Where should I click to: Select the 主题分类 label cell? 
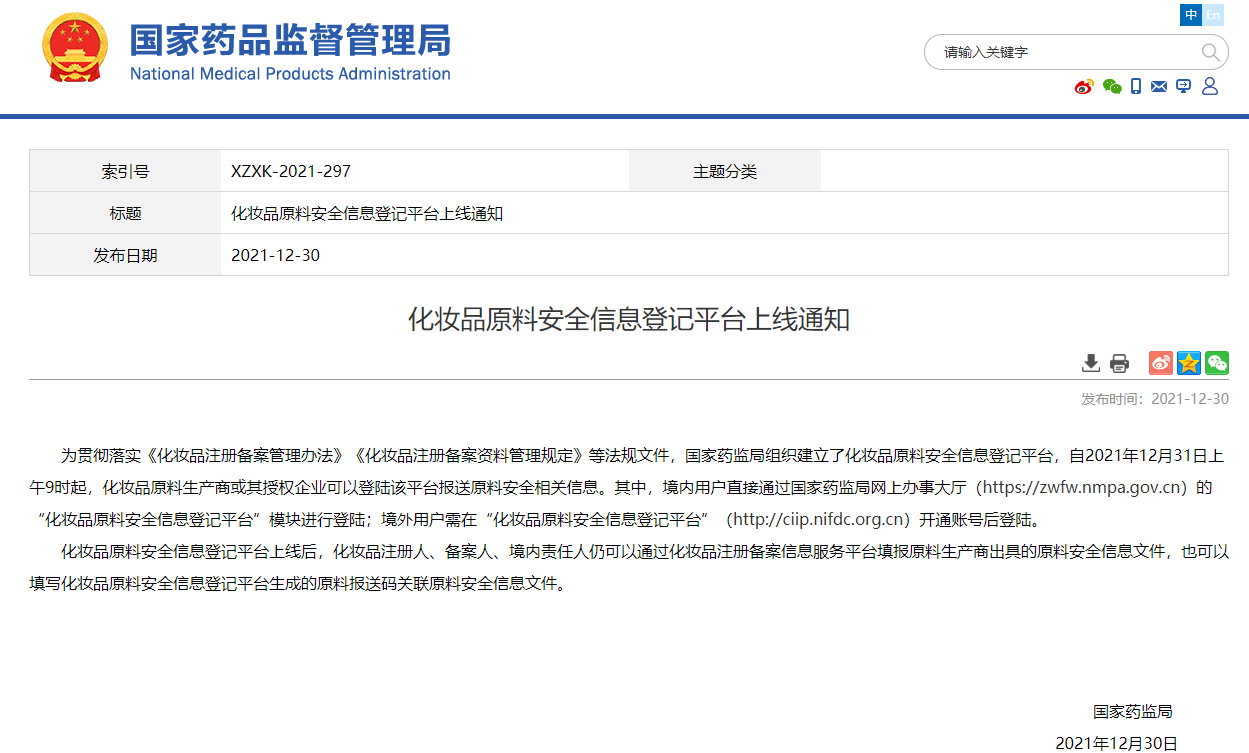point(725,171)
